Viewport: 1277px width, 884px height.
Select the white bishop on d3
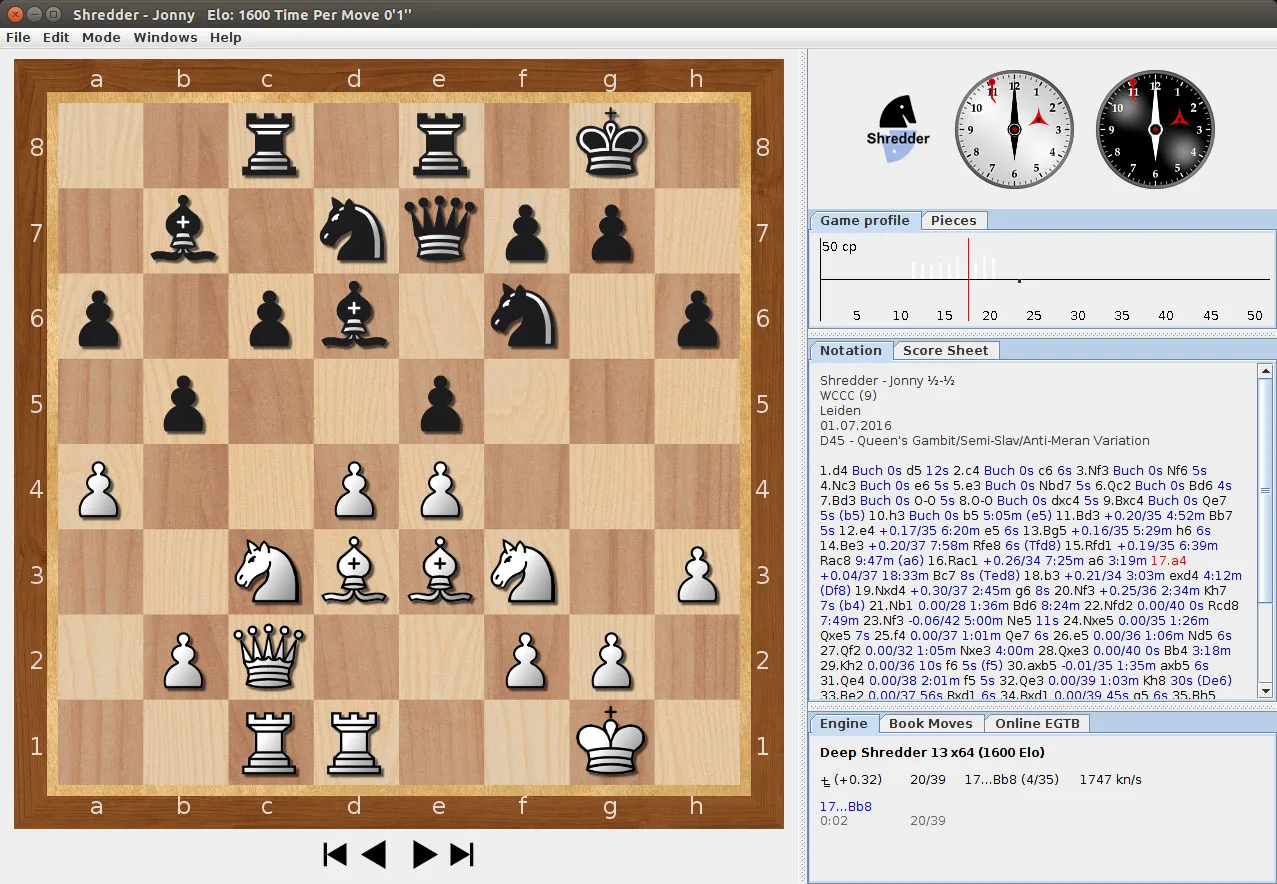click(354, 572)
